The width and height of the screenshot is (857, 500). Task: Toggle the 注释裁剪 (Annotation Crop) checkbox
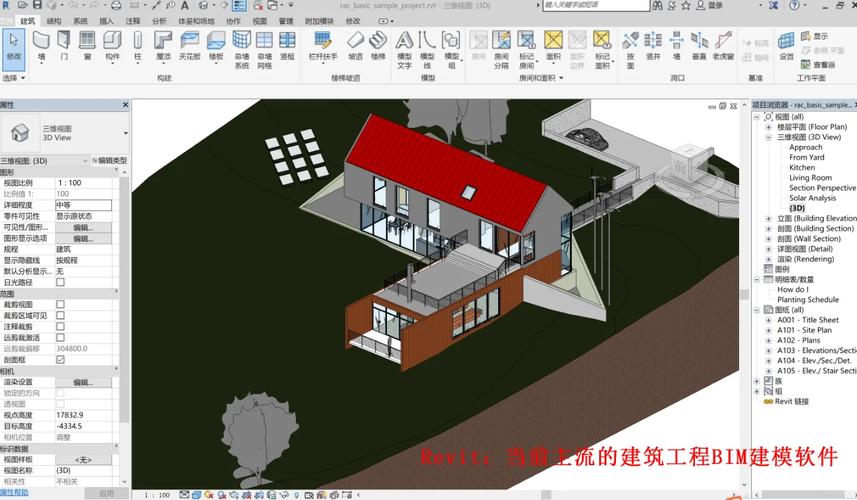[x=60, y=326]
